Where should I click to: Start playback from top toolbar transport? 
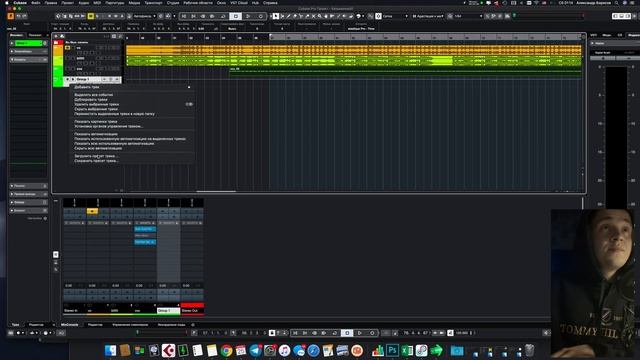[x=248, y=16]
